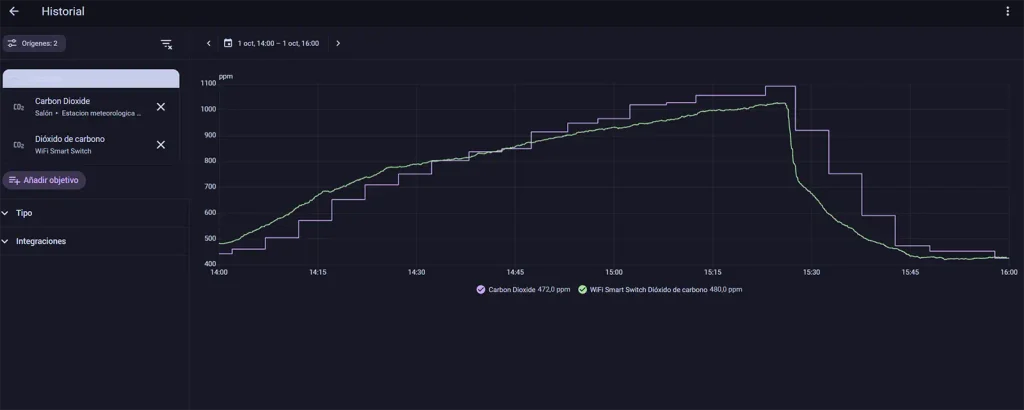The width and height of the screenshot is (1024, 410).
Task: Open the calendar date picker icon
Action: pyautogui.click(x=228, y=43)
